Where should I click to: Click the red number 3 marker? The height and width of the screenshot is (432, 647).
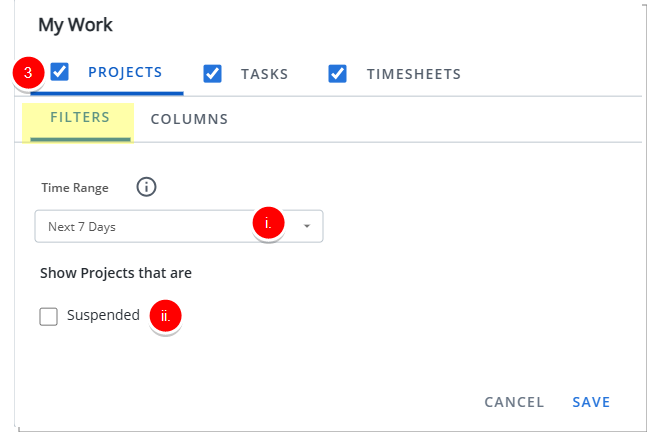click(27, 73)
